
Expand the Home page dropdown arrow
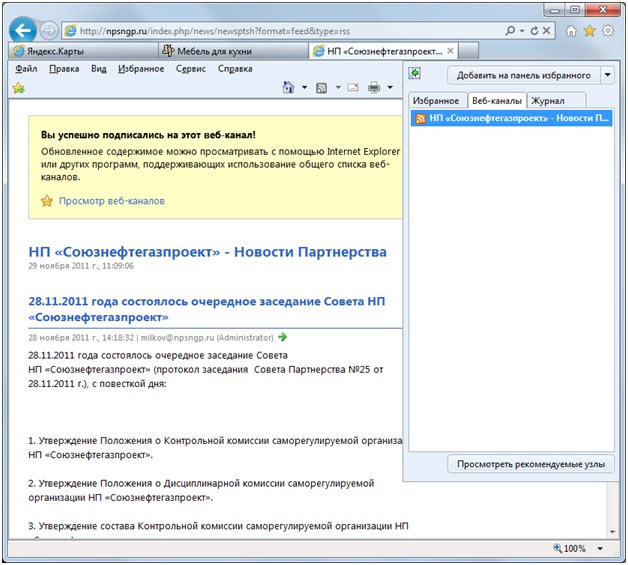(305, 87)
